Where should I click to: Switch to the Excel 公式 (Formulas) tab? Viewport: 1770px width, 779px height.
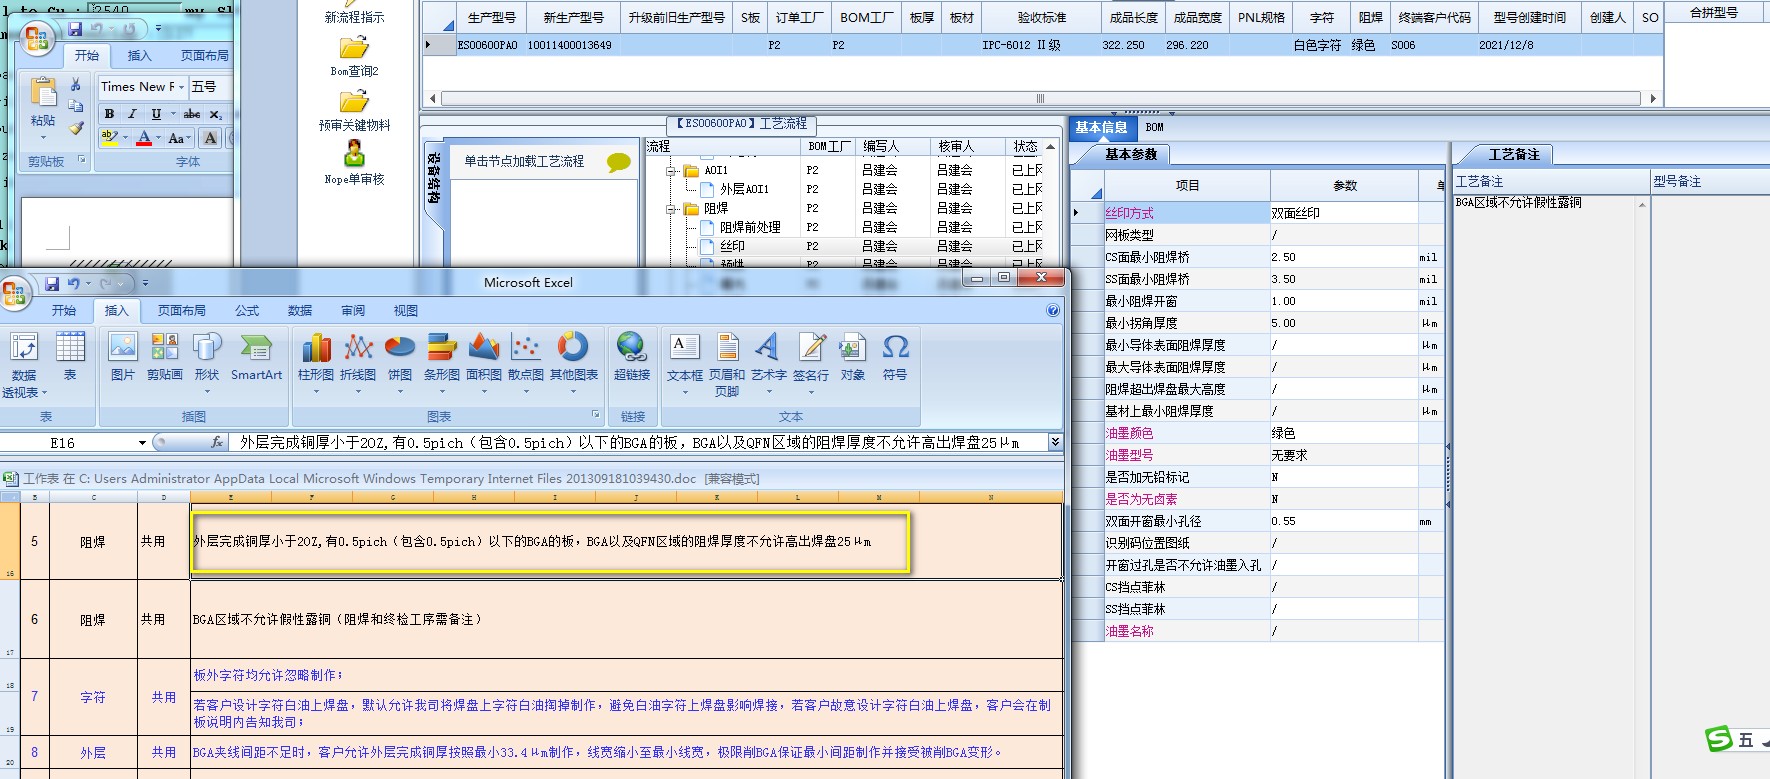pos(247,311)
